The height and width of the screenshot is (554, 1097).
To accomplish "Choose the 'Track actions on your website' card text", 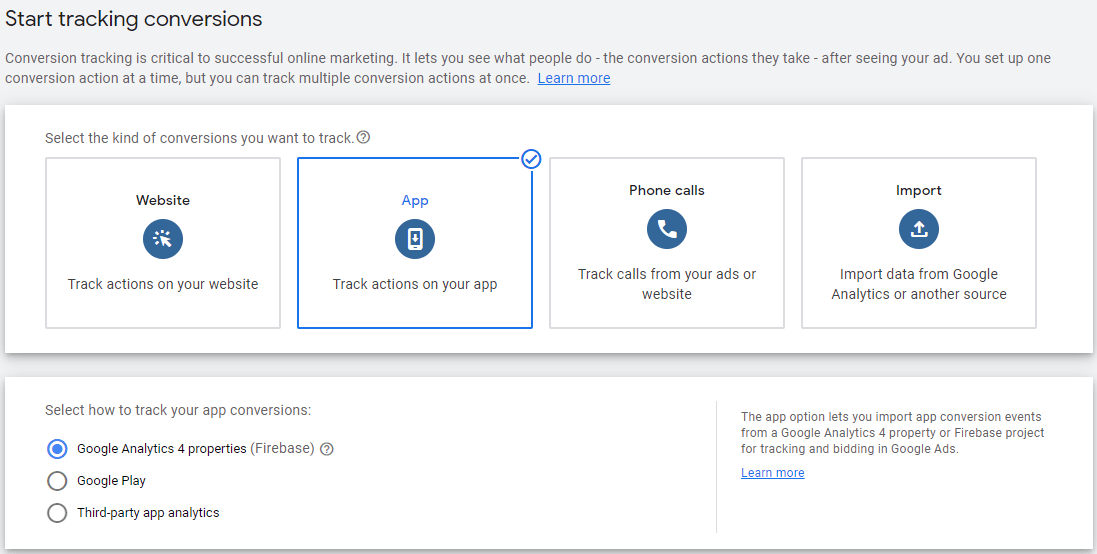I will [x=163, y=284].
